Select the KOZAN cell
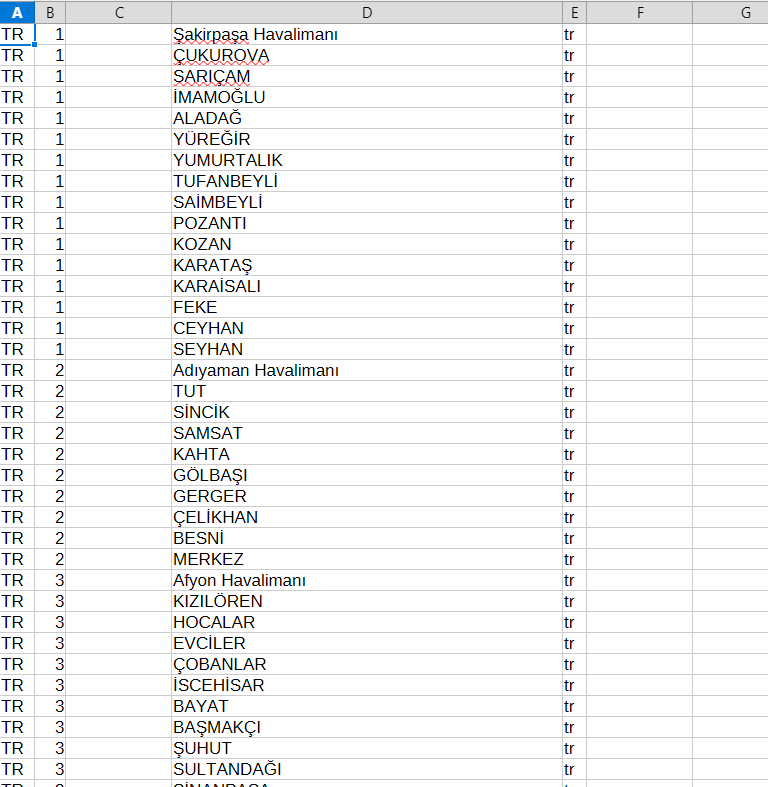768x787 pixels. [367, 244]
